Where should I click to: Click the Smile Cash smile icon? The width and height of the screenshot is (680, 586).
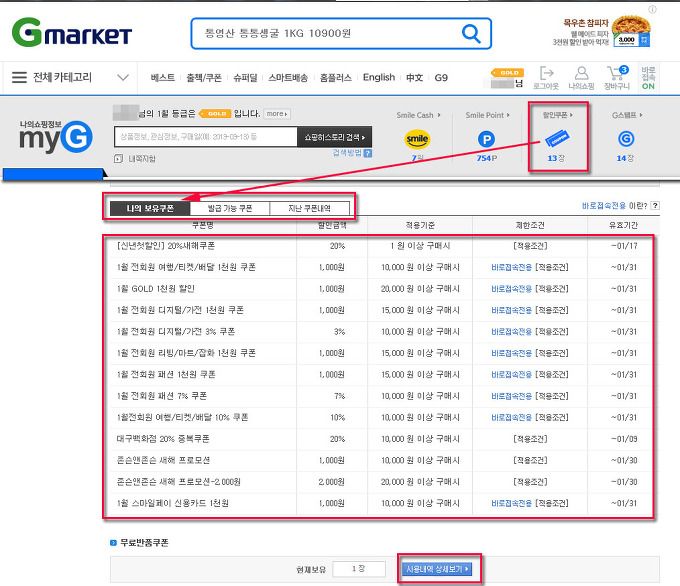click(417, 139)
